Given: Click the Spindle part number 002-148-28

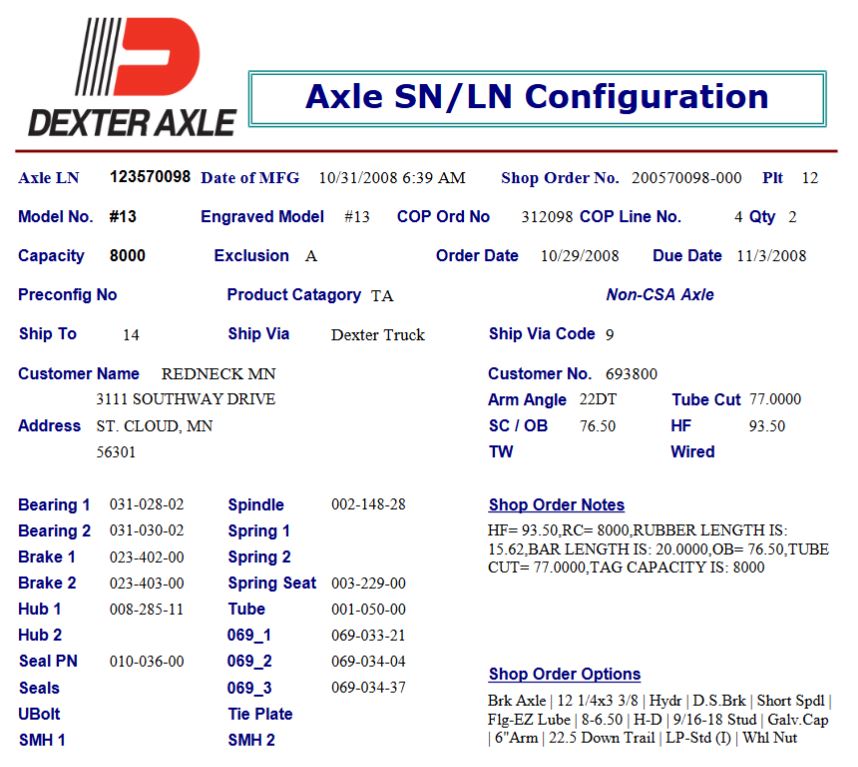Looking at the screenshot, I should 368,505.
